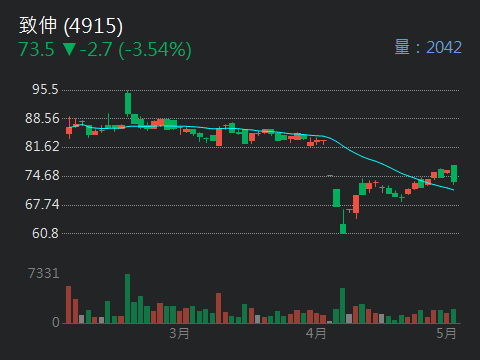Click the last green volume bar on the right
The width and height of the screenshot is (480, 360).
click(x=453, y=316)
